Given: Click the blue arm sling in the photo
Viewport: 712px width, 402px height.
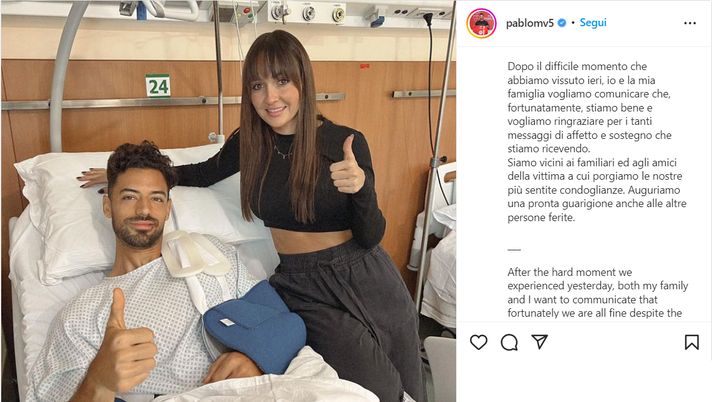Looking at the screenshot, I should (255, 326).
